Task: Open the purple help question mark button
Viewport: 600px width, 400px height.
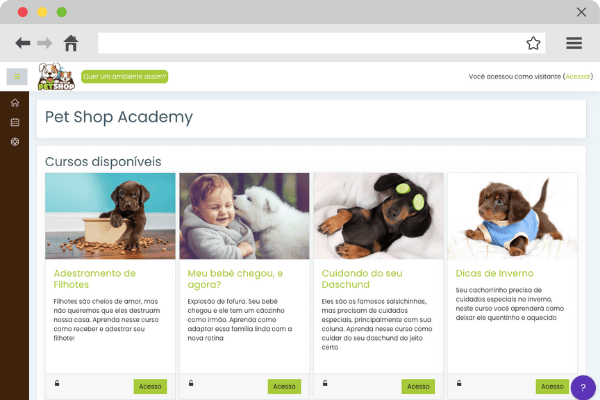Action: (583, 388)
